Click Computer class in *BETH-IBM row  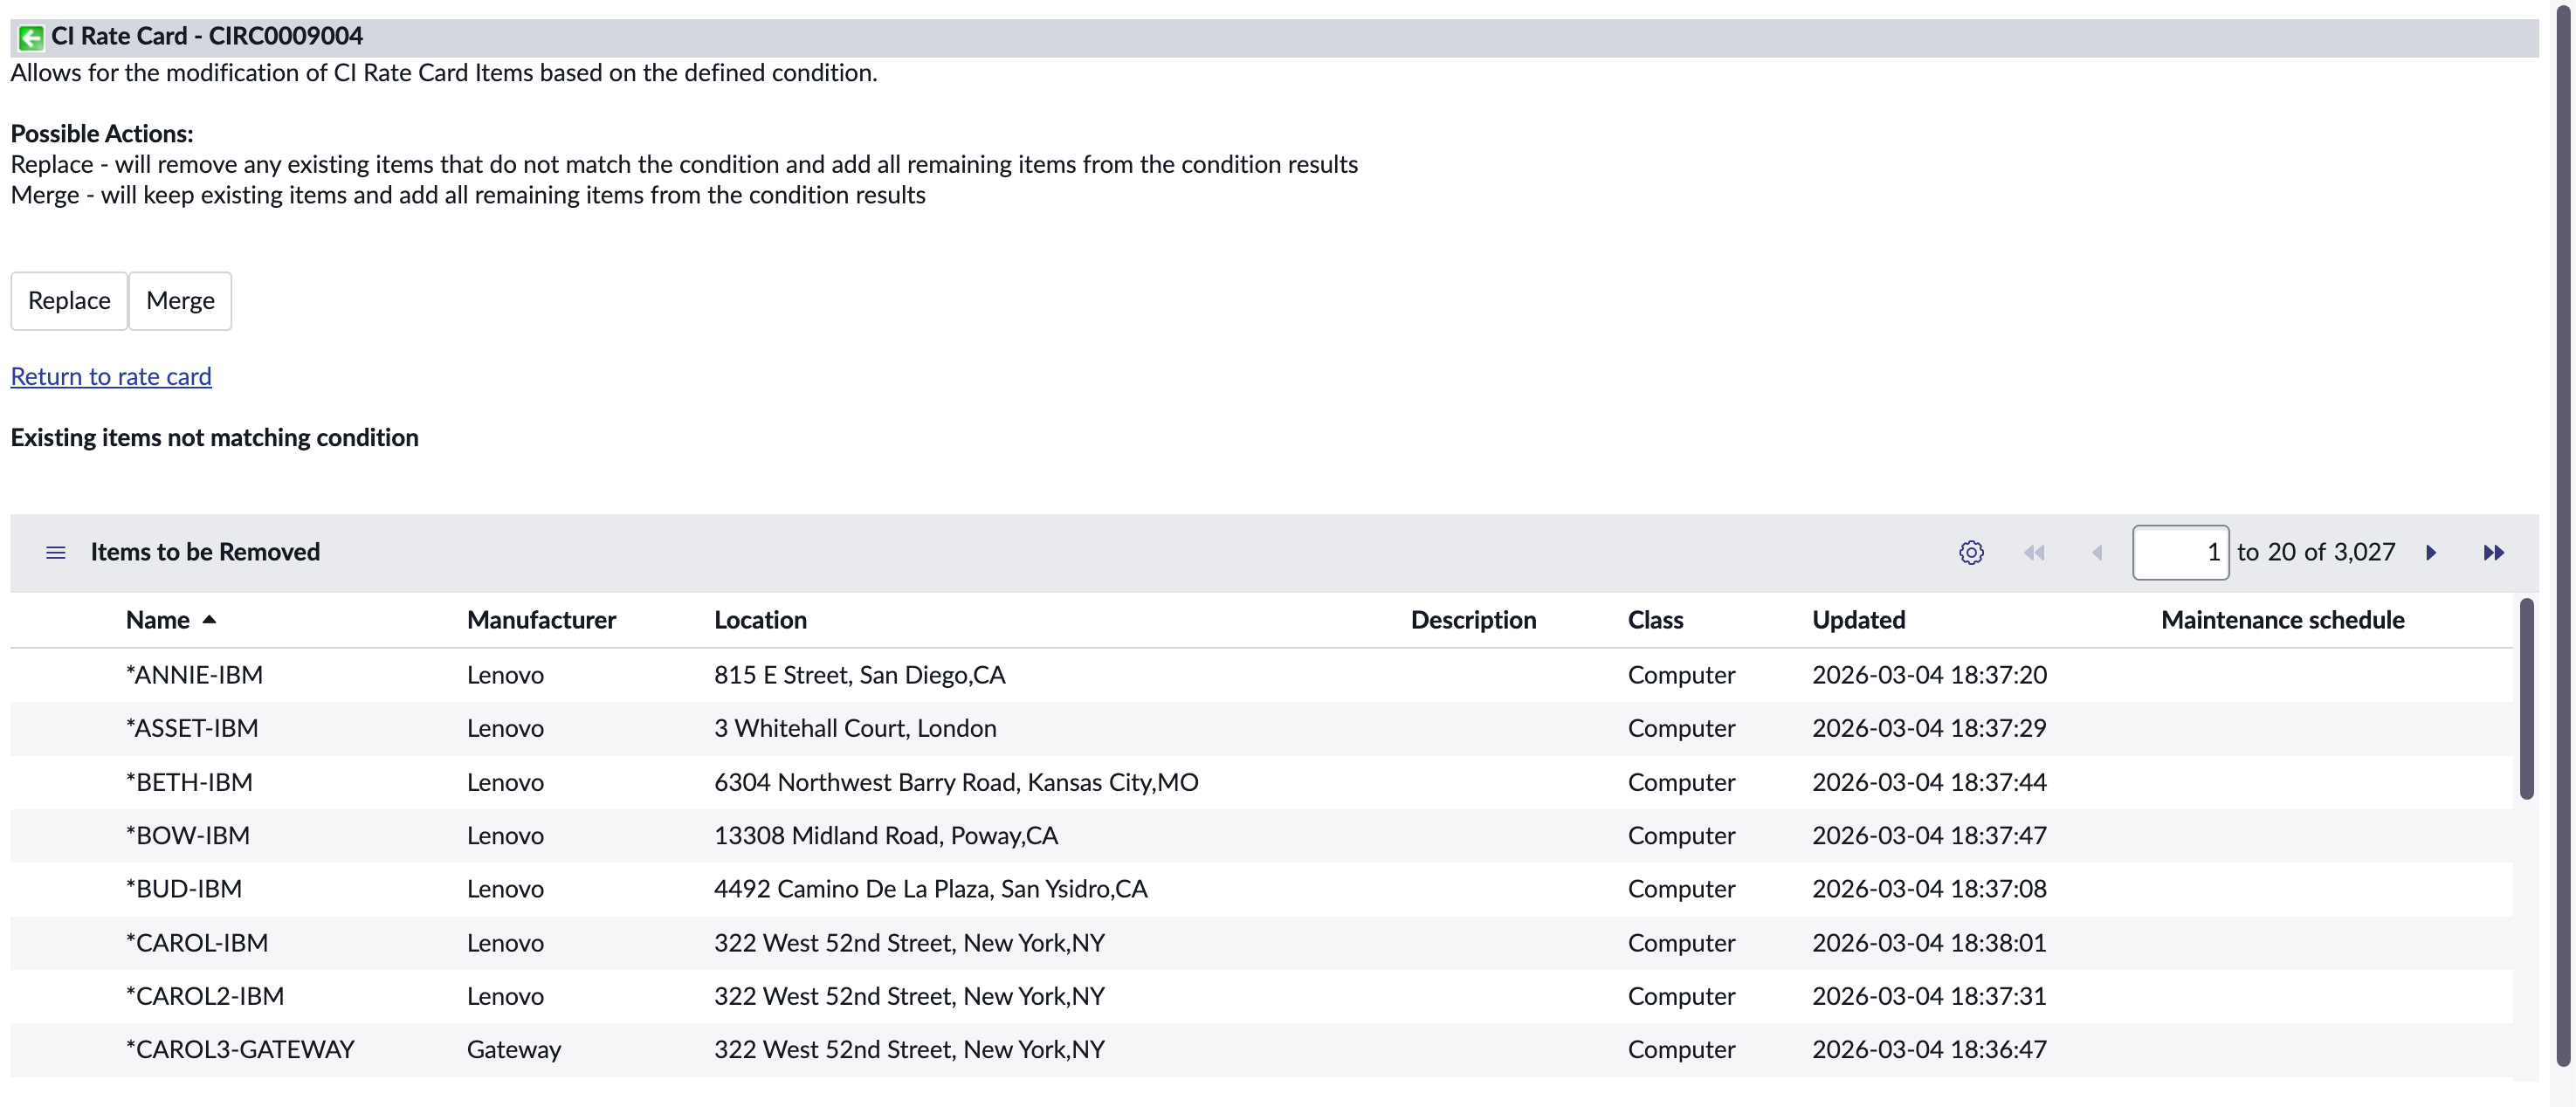coord(1681,781)
